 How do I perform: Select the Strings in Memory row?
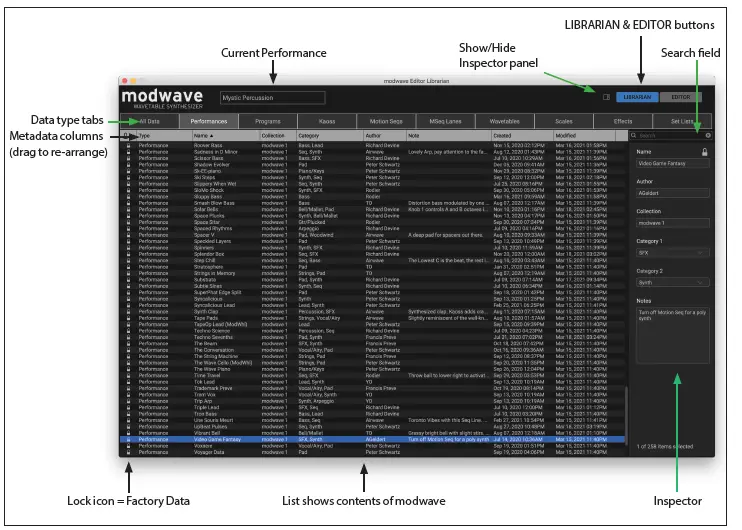(372, 273)
